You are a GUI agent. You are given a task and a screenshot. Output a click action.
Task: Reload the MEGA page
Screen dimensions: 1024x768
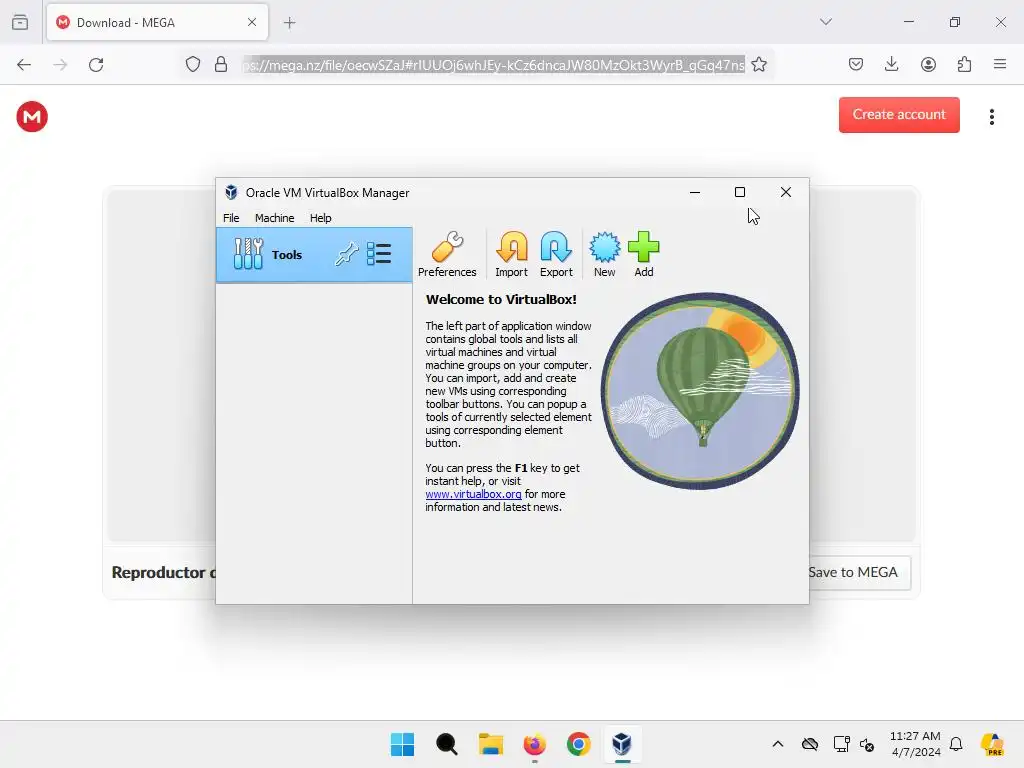tap(96, 65)
